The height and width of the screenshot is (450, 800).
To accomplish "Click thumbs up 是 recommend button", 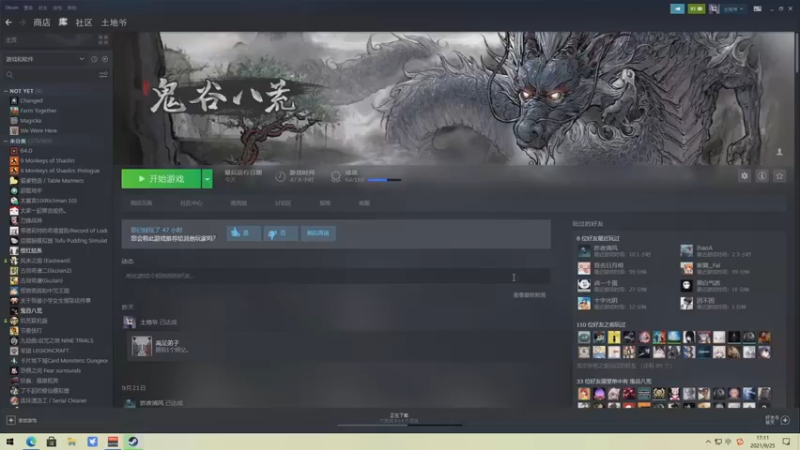I will (x=243, y=233).
